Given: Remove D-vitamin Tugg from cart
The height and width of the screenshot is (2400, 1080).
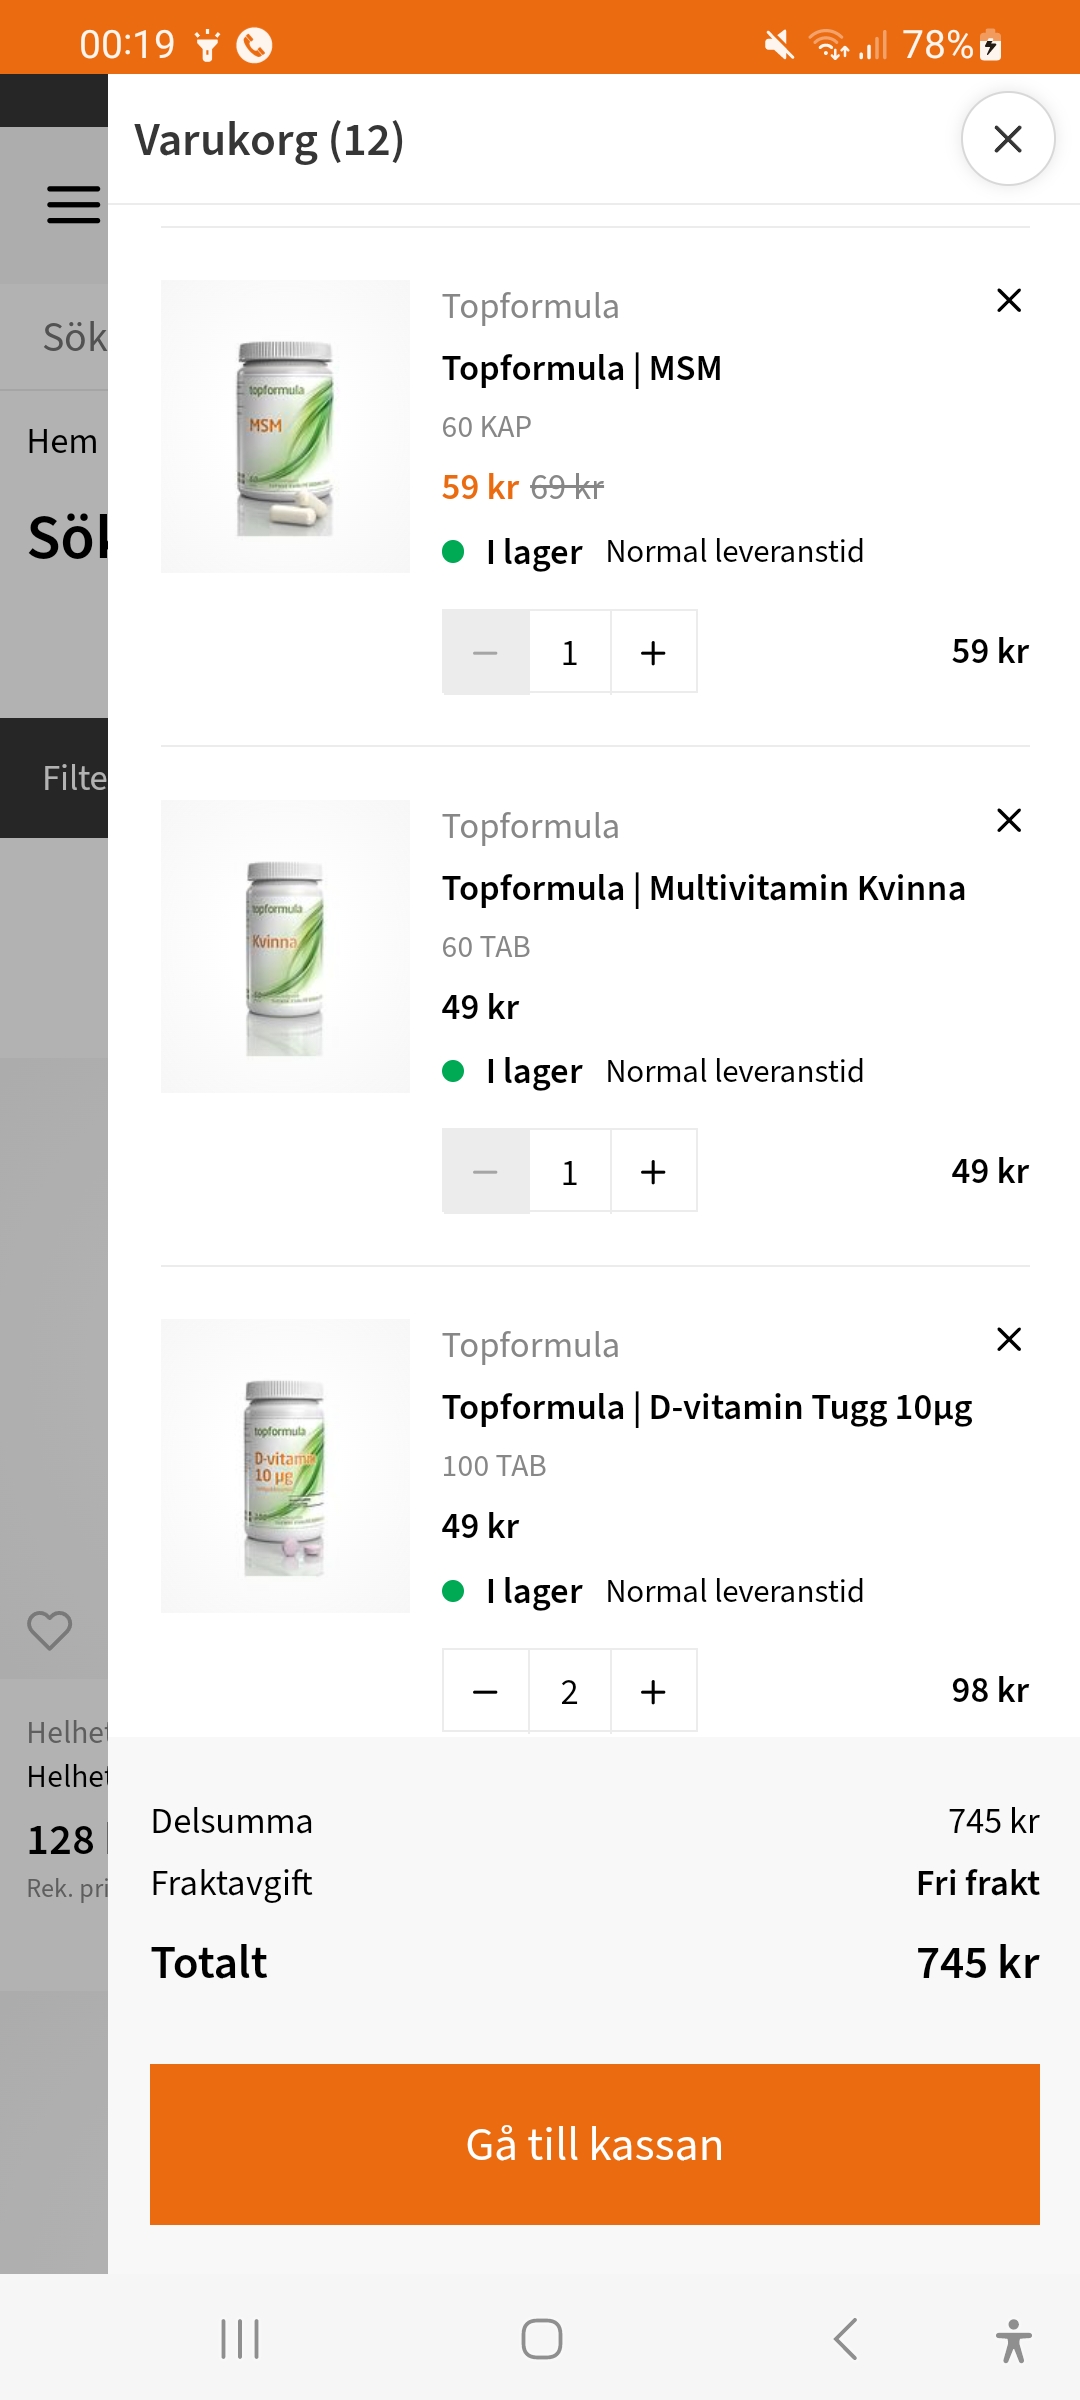Looking at the screenshot, I should click(1009, 1339).
